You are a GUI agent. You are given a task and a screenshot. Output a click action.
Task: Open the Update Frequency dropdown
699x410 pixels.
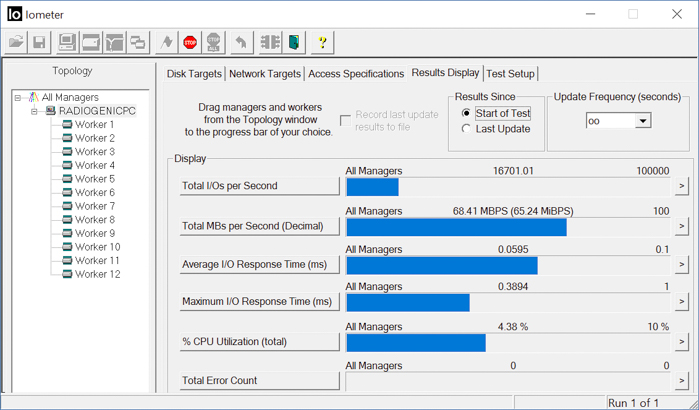642,121
